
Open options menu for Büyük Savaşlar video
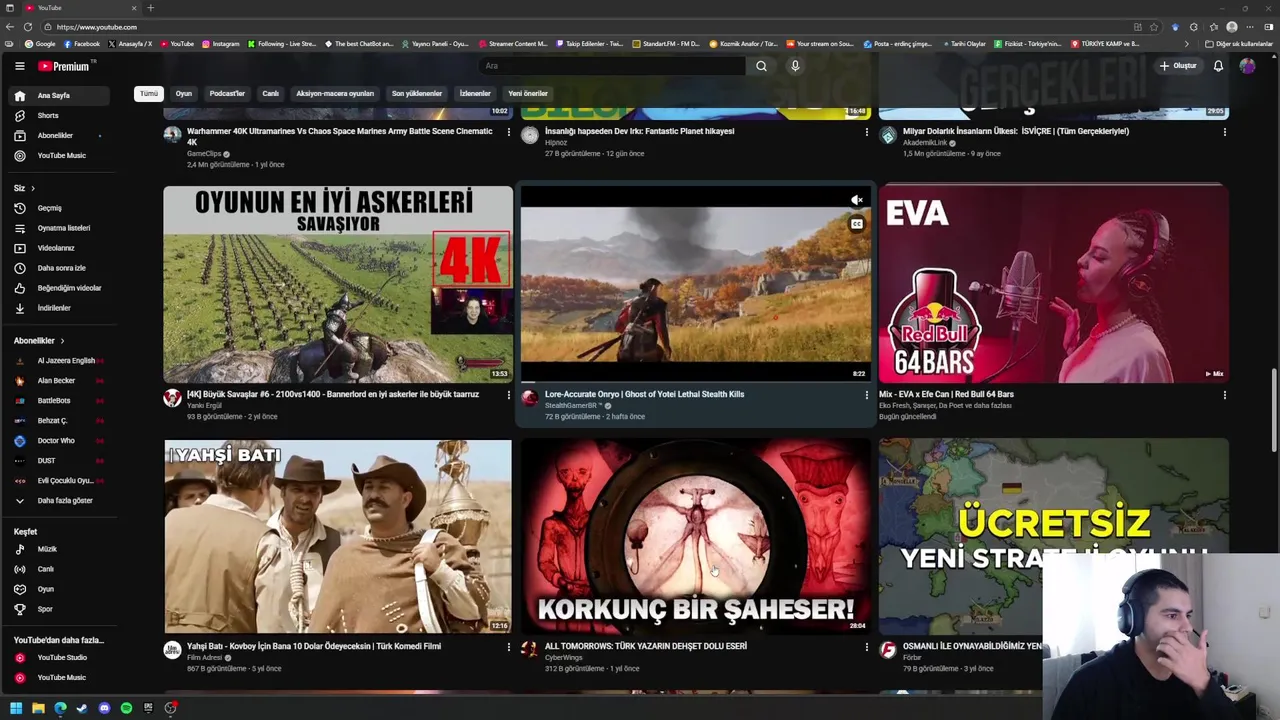coord(508,395)
